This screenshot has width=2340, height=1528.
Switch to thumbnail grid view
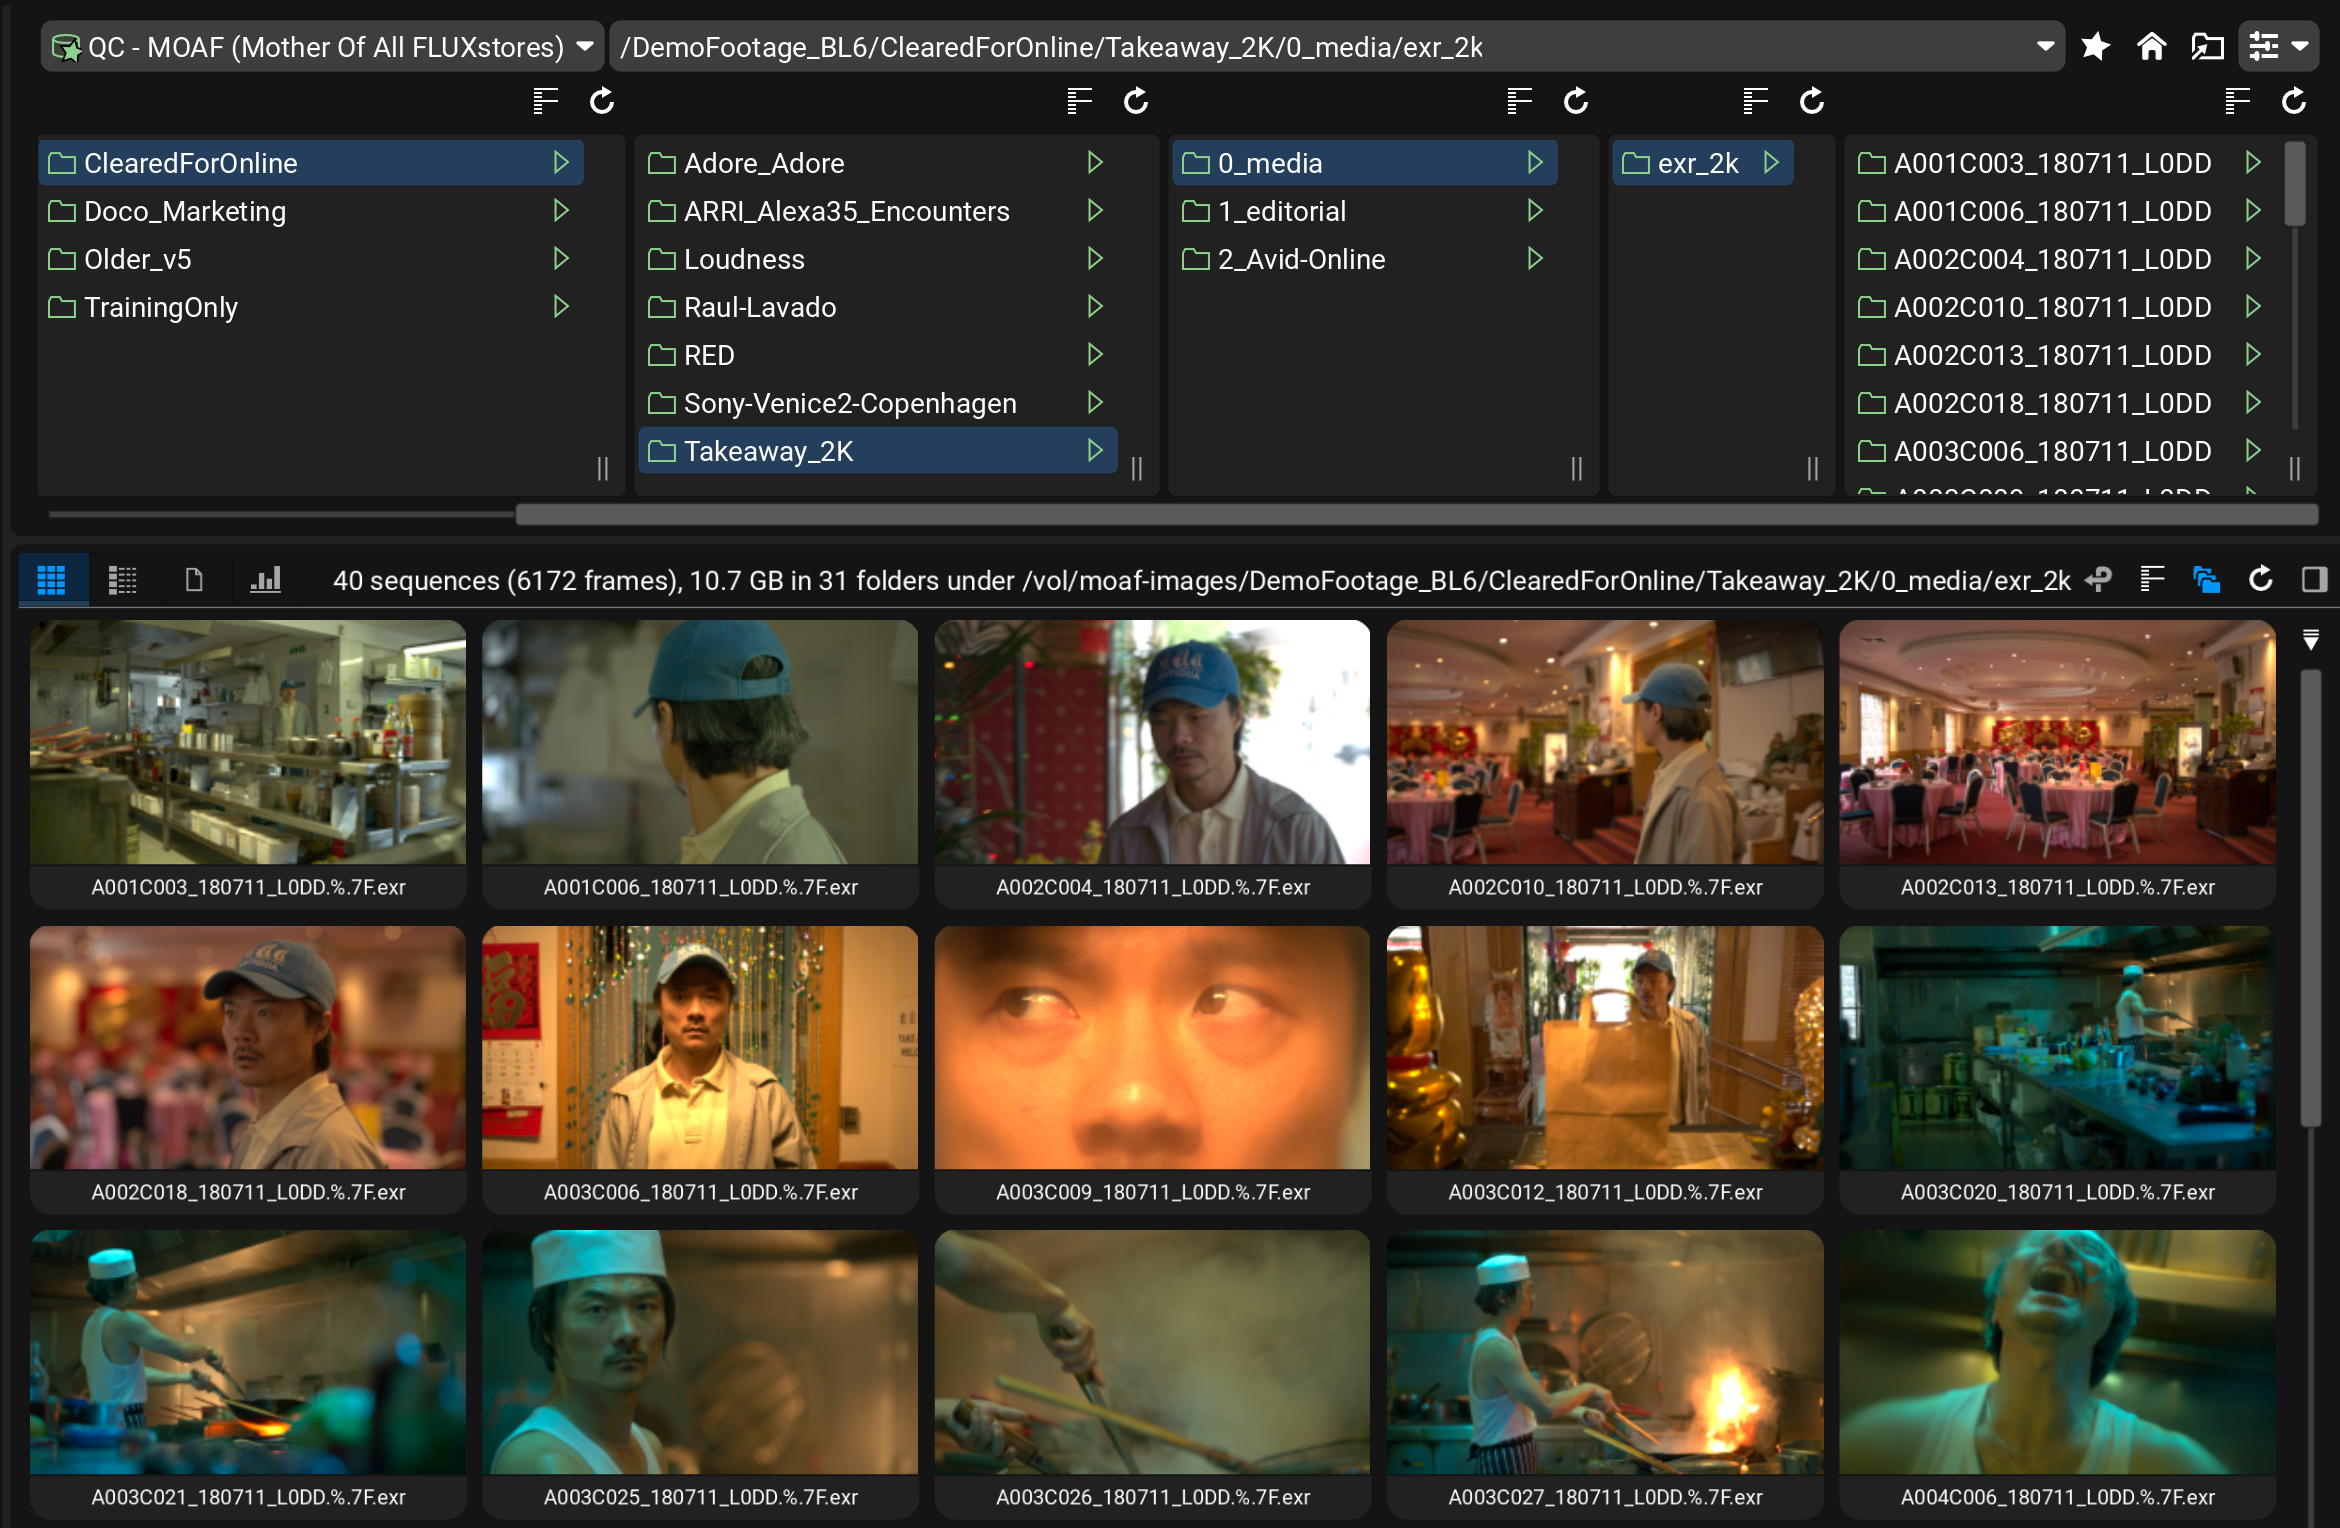[51, 580]
